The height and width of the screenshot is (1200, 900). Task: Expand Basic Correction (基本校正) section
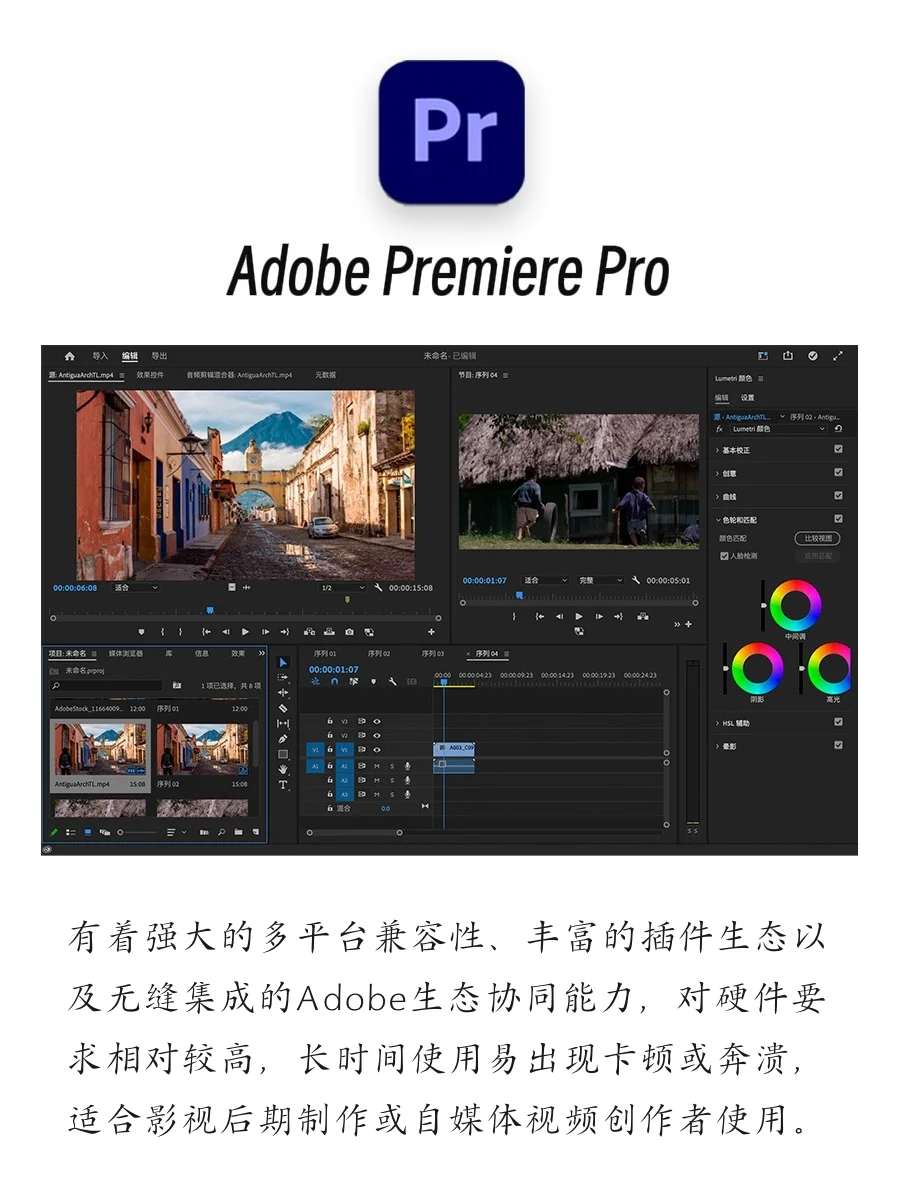[x=717, y=451]
